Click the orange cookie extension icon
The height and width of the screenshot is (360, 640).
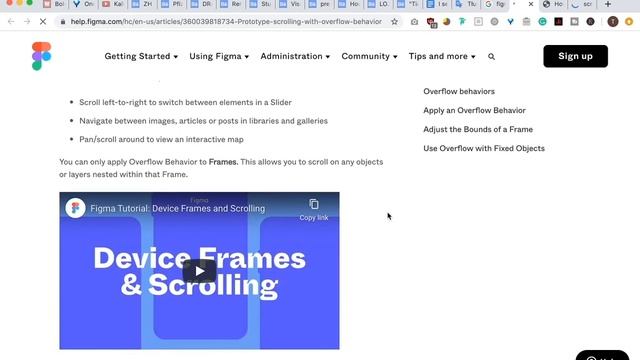coord(447,22)
